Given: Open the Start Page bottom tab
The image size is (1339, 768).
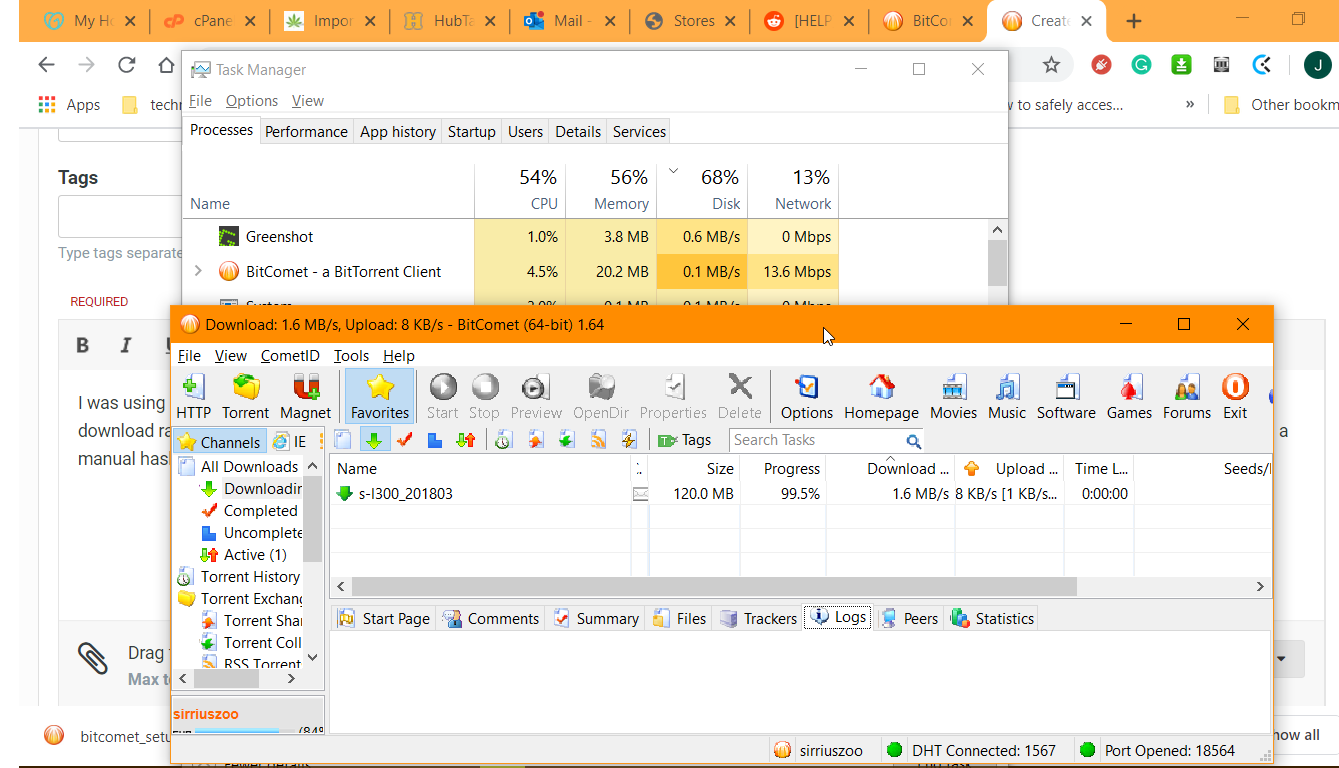Looking at the screenshot, I should pos(384,619).
